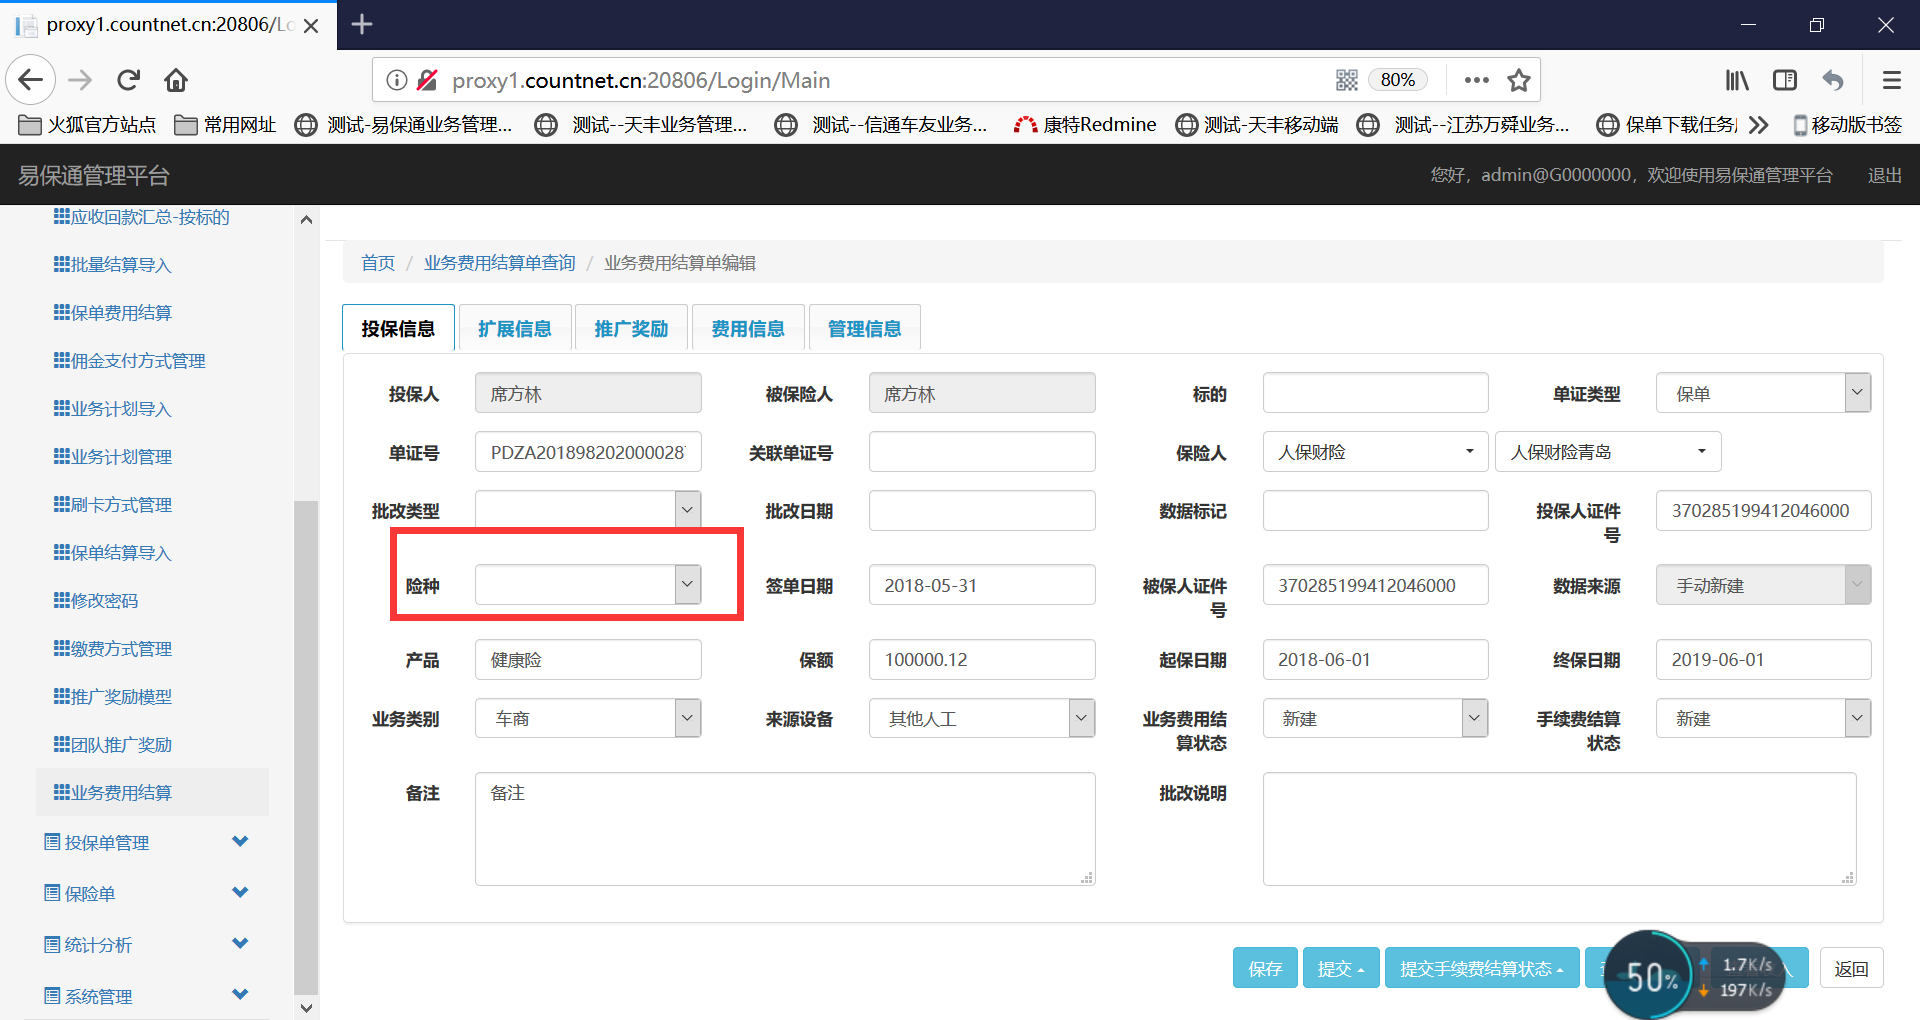
Task: Click the Firefox home icon
Action: (176, 80)
